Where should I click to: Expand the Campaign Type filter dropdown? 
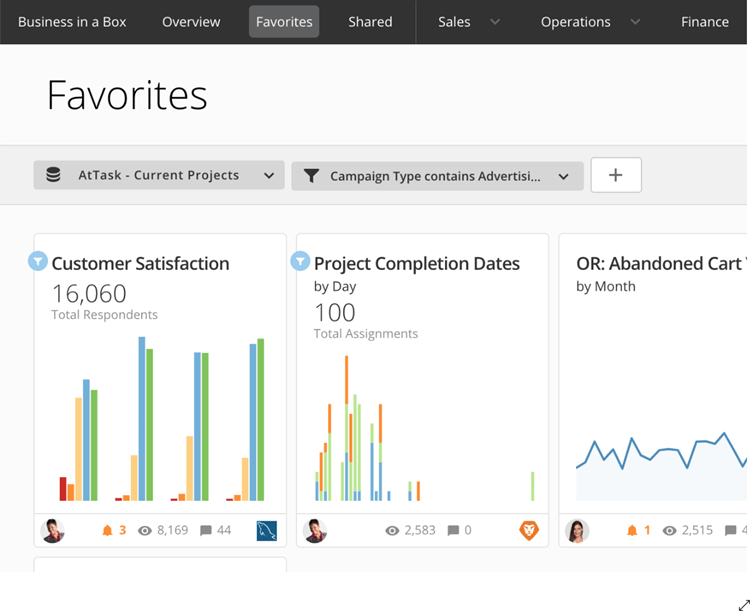tap(437, 176)
